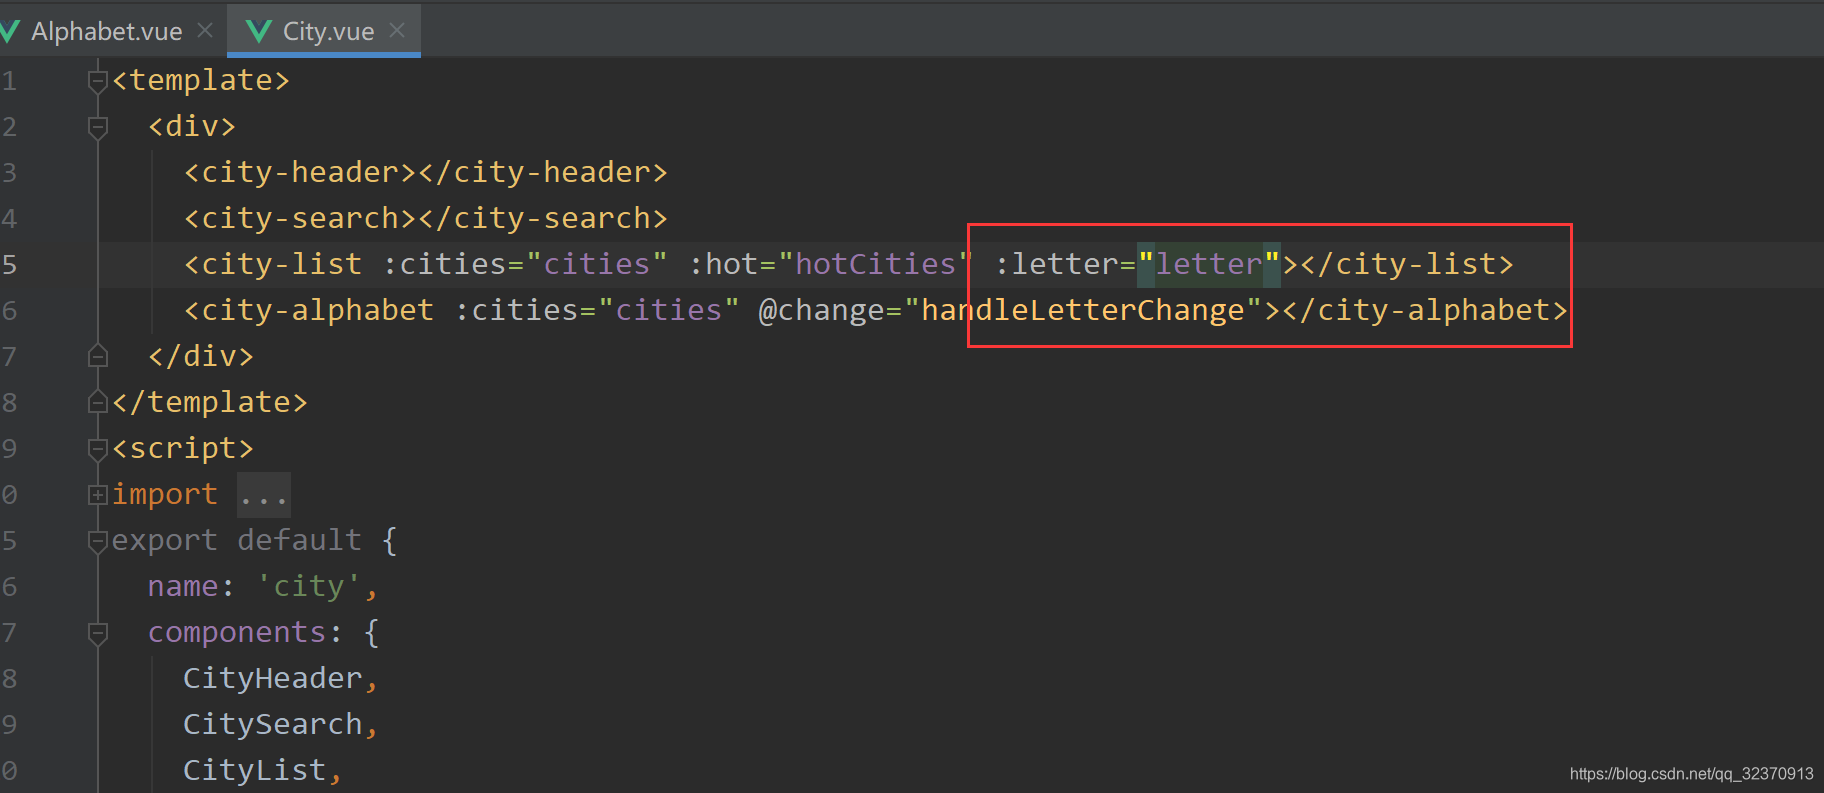This screenshot has height=793, width=1824.
Task: Close the Alphabet.vue tab
Action: tap(205, 31)
